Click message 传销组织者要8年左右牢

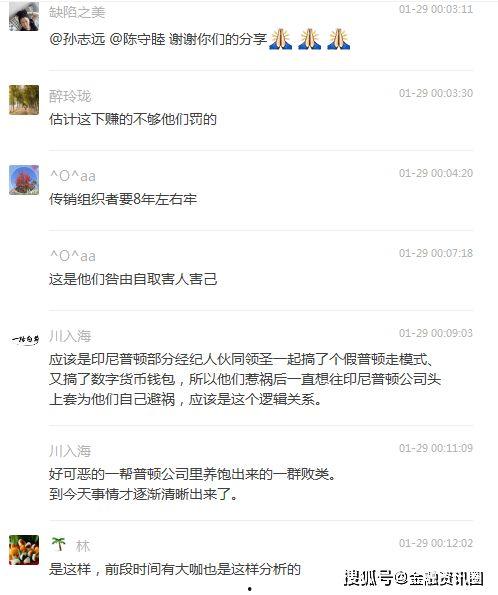[123, 199]
